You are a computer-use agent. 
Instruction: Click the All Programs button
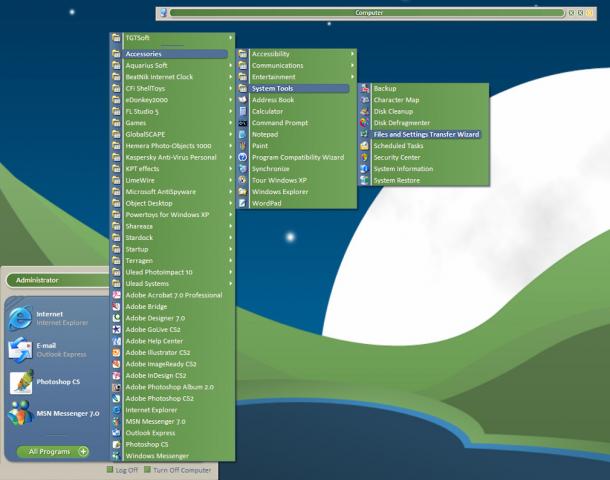(x=53, y=452)
